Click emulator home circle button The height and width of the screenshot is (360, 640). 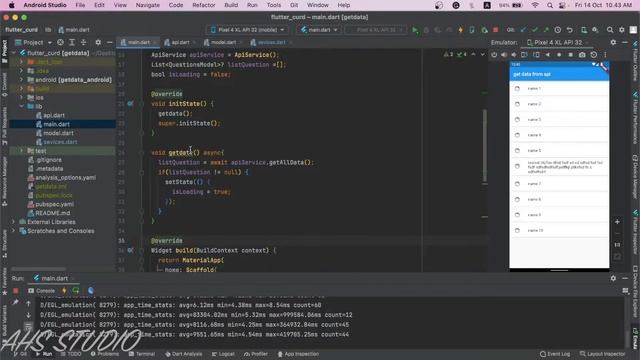(x=559, y=55)
